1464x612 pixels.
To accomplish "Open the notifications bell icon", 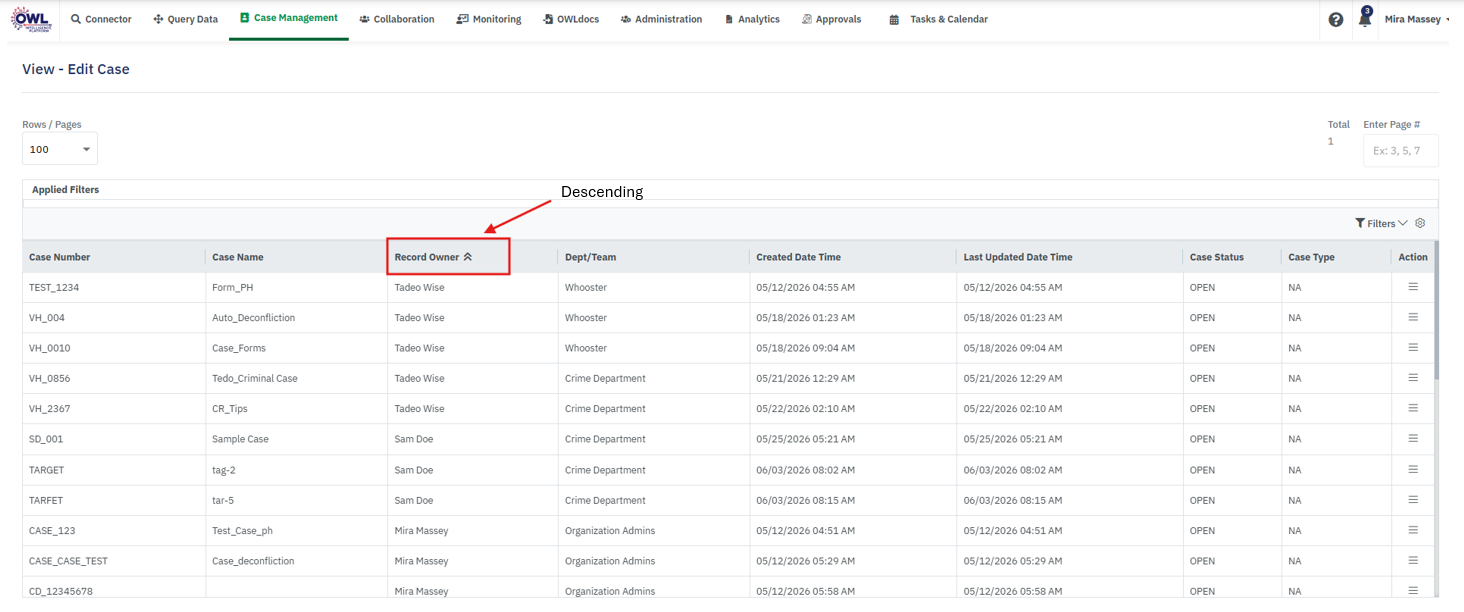I will point(1365,19).
